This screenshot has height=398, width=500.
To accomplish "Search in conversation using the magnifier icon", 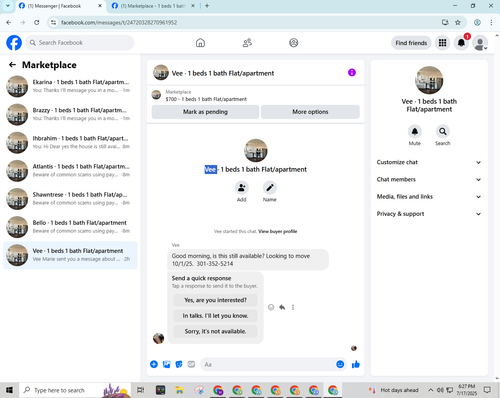I will [x=443, y=132].
